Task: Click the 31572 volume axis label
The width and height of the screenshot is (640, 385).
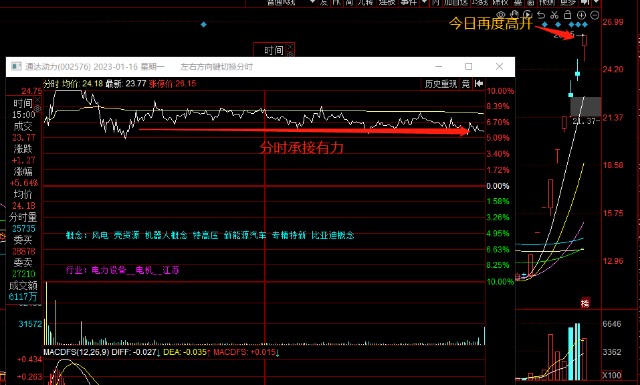Action: [30, 324]
